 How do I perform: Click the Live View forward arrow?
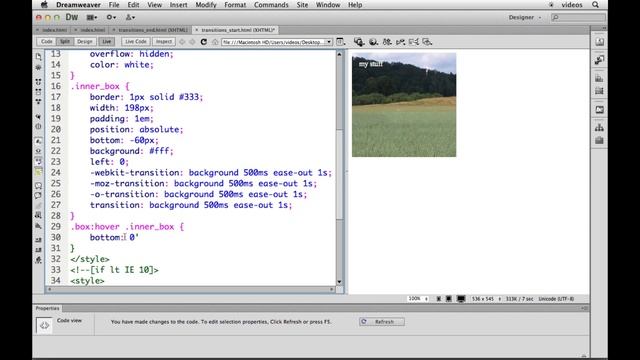click(x=192, y=42)
